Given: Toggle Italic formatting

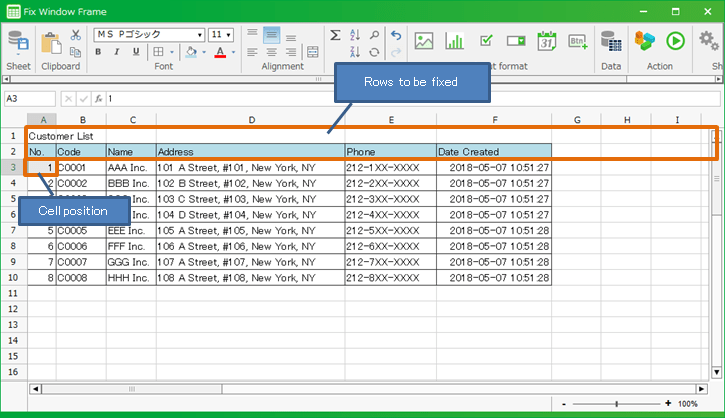Looking at the screenshot, I should tap(118, 52).
